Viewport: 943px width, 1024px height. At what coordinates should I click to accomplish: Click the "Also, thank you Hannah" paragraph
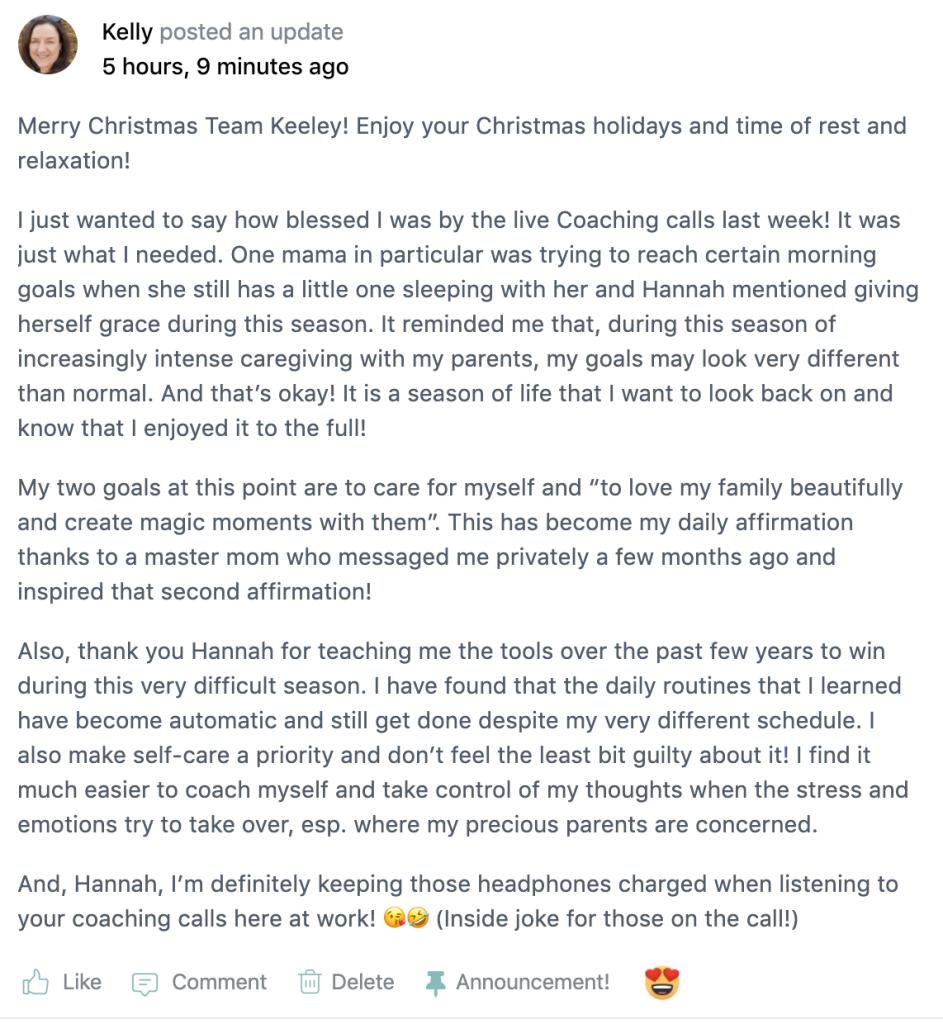461,739
